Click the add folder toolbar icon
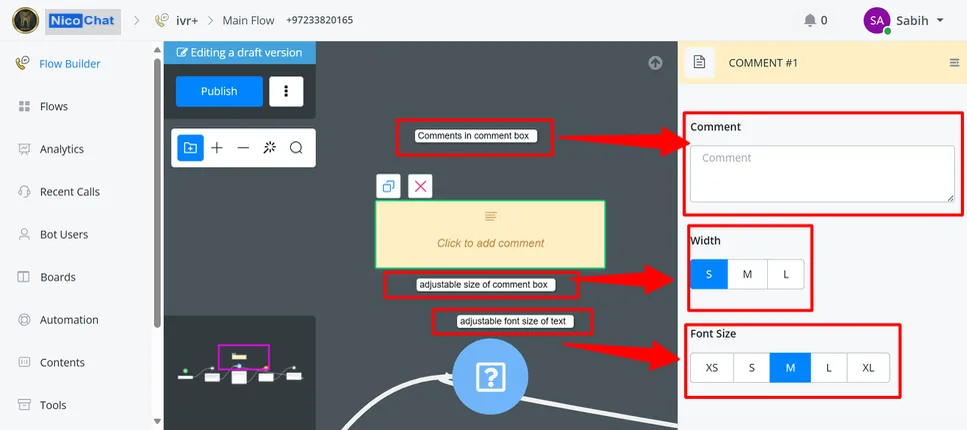Screen dimensions: 967x430 tap(191, 148)
